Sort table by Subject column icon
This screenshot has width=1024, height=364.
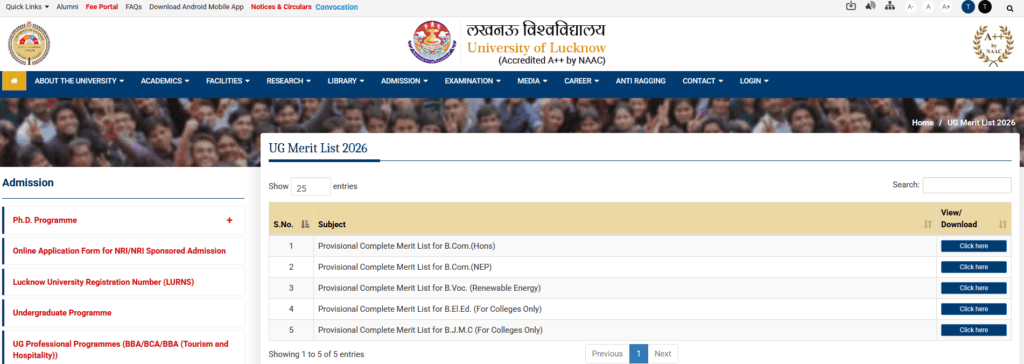coord(927,224)
